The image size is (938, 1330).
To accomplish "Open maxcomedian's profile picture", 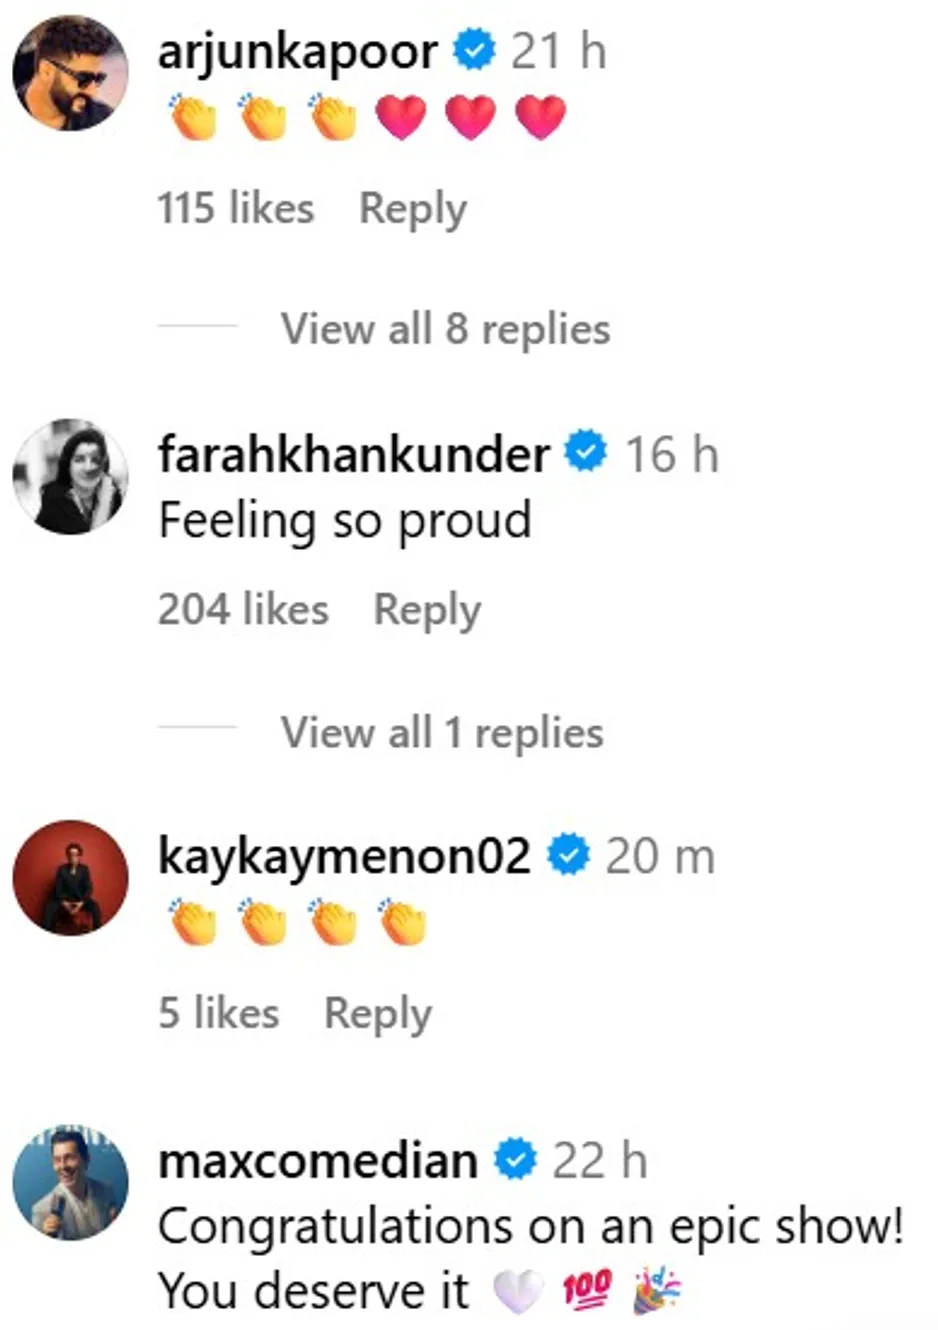I will point(70,1182).
